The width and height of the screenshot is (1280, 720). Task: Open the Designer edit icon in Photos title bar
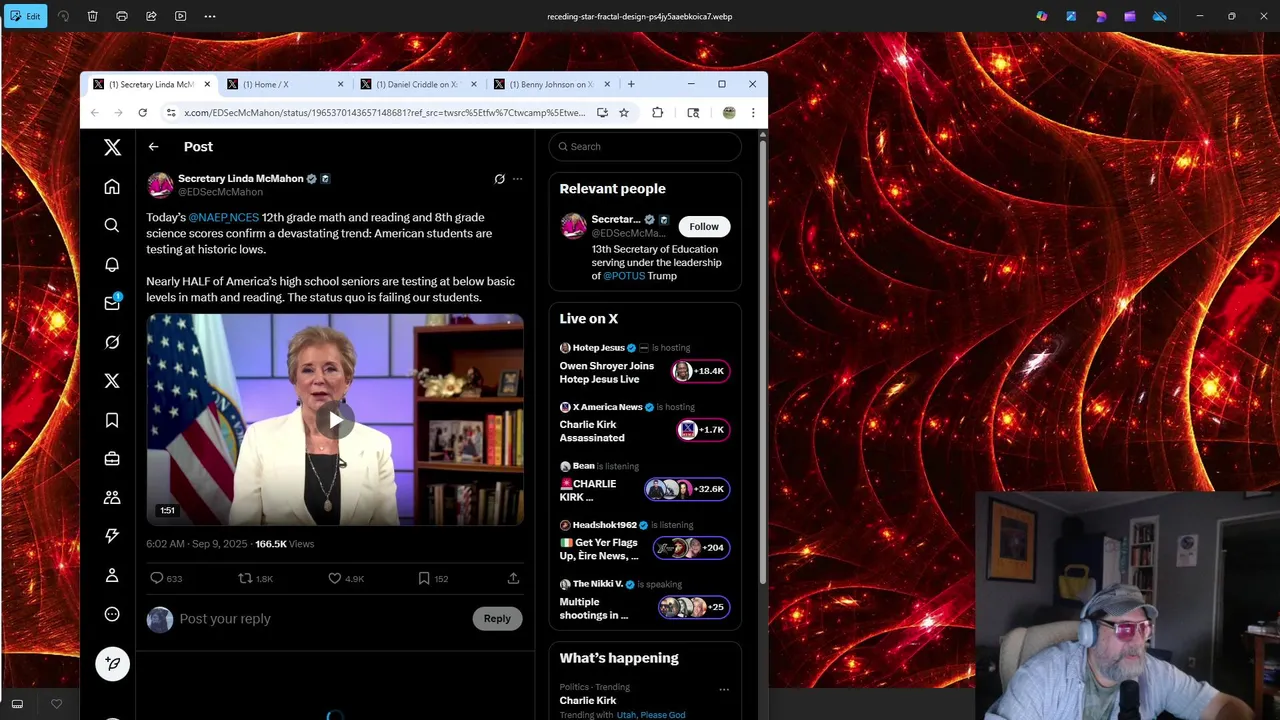tap(1071, 16)
